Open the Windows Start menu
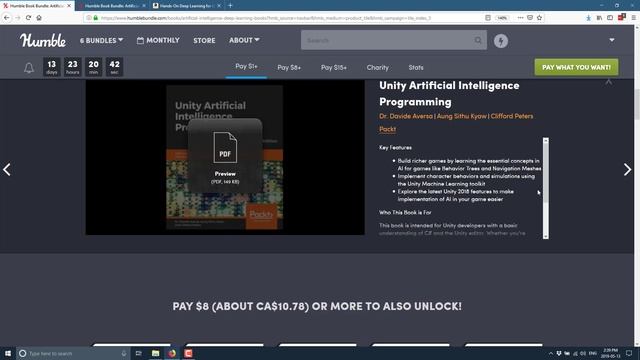The height and width of the screenshot is (360, 640). (x=8, y=353)
